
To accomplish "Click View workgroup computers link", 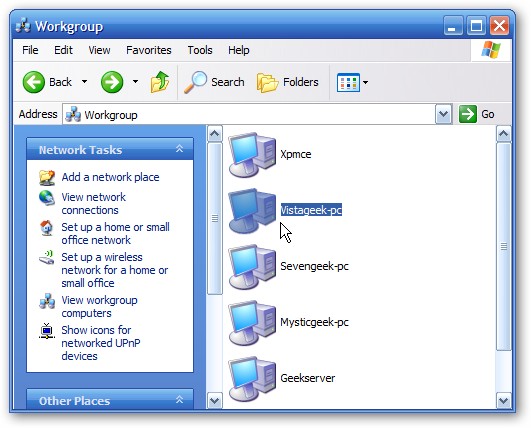I will [x=99, y=306].
